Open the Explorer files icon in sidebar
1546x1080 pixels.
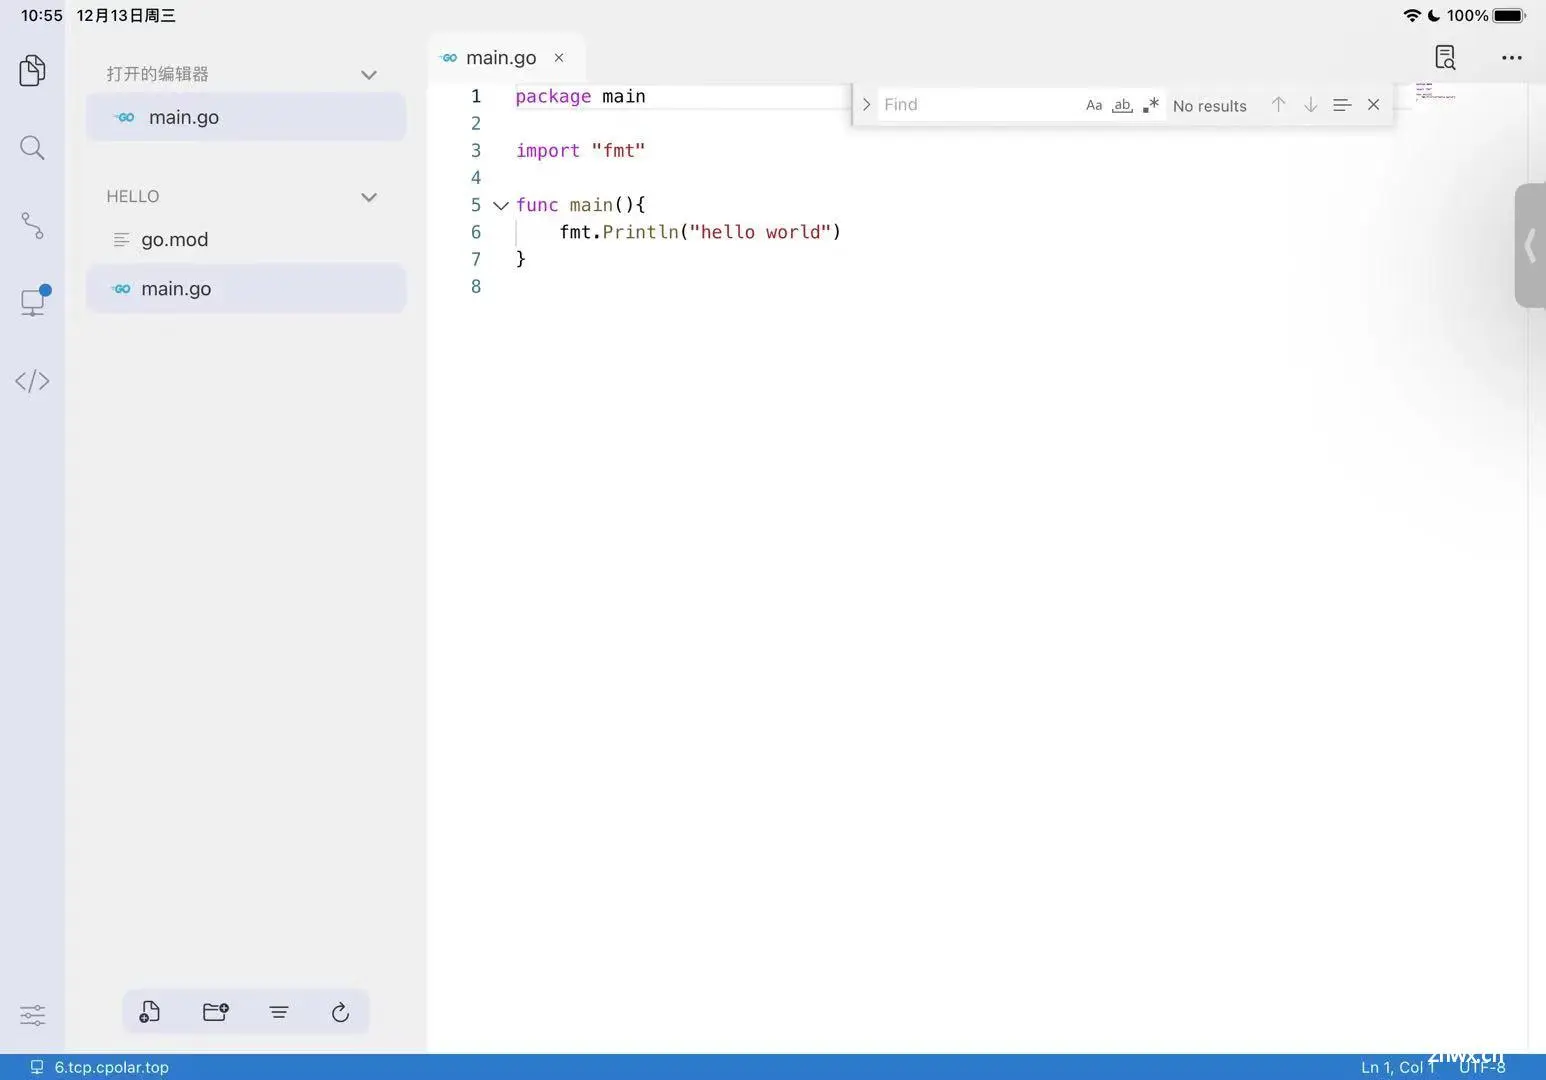pos(32,70)
